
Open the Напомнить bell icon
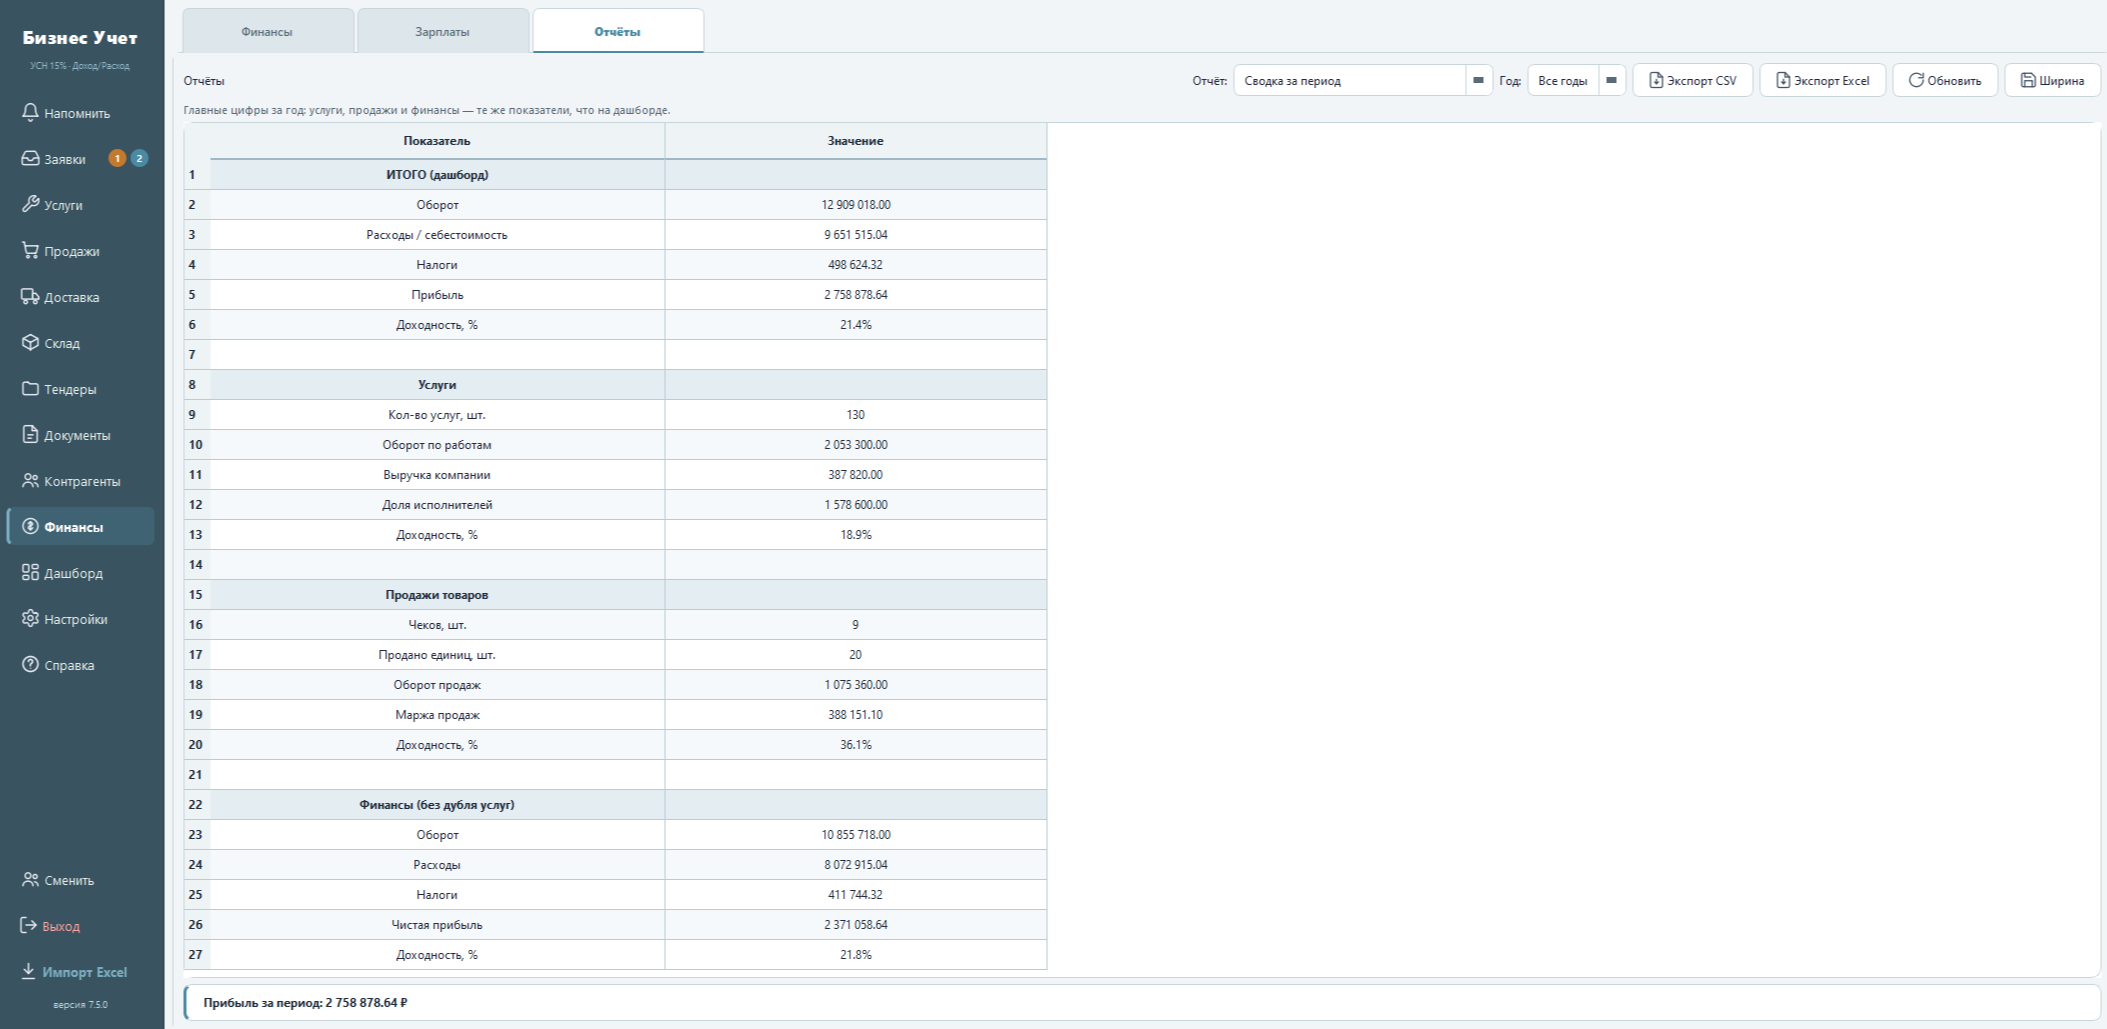point(30,112)
